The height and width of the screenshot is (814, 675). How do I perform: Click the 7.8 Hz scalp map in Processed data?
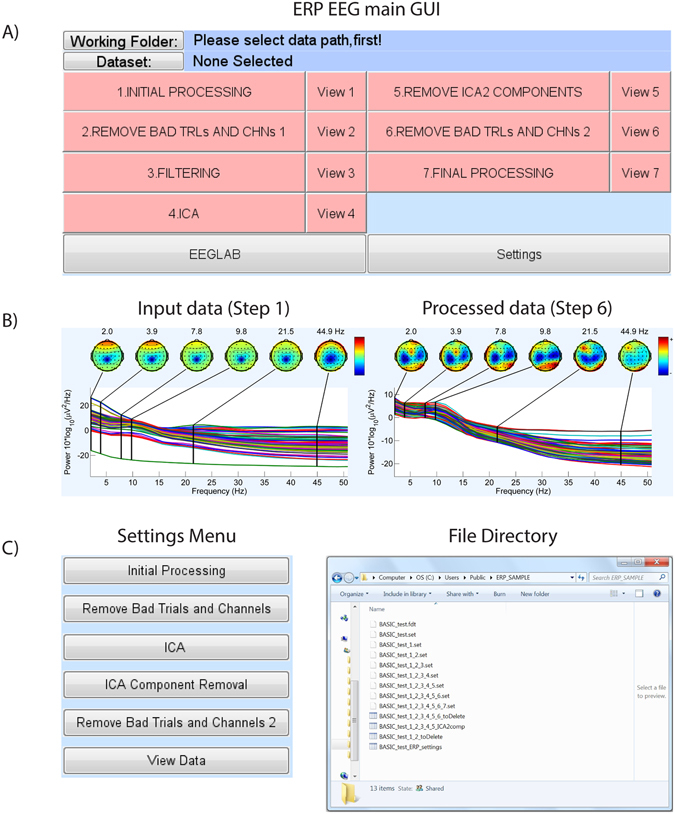(500, 356)
